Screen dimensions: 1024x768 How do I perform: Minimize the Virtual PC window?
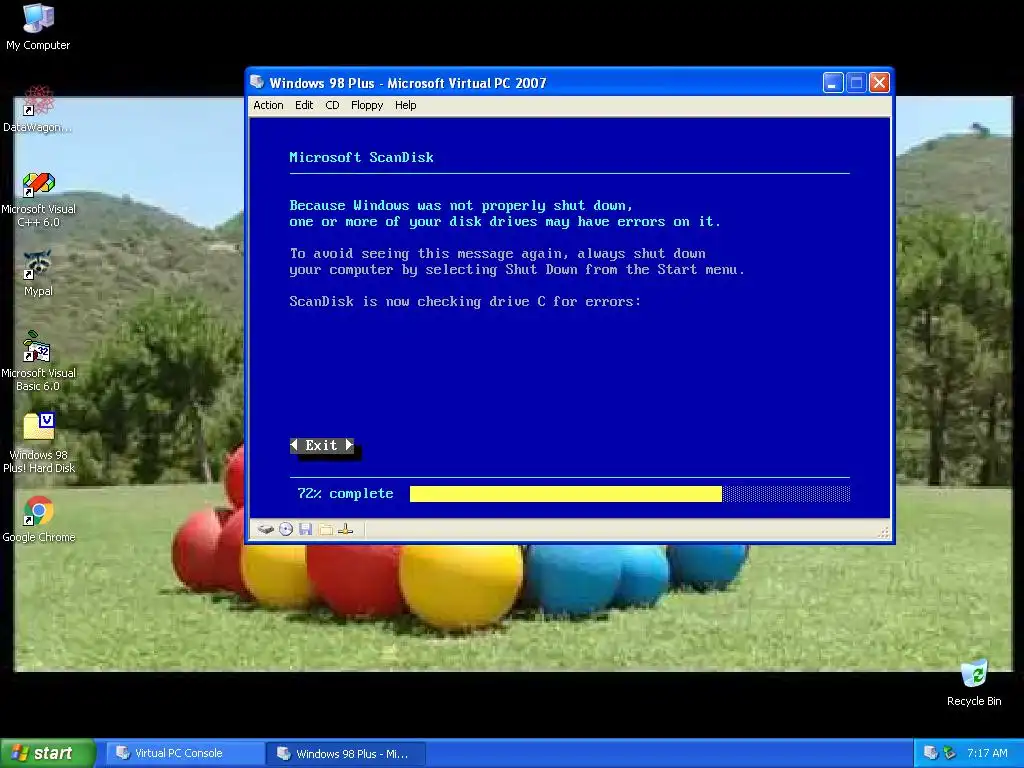pos(833,83)
